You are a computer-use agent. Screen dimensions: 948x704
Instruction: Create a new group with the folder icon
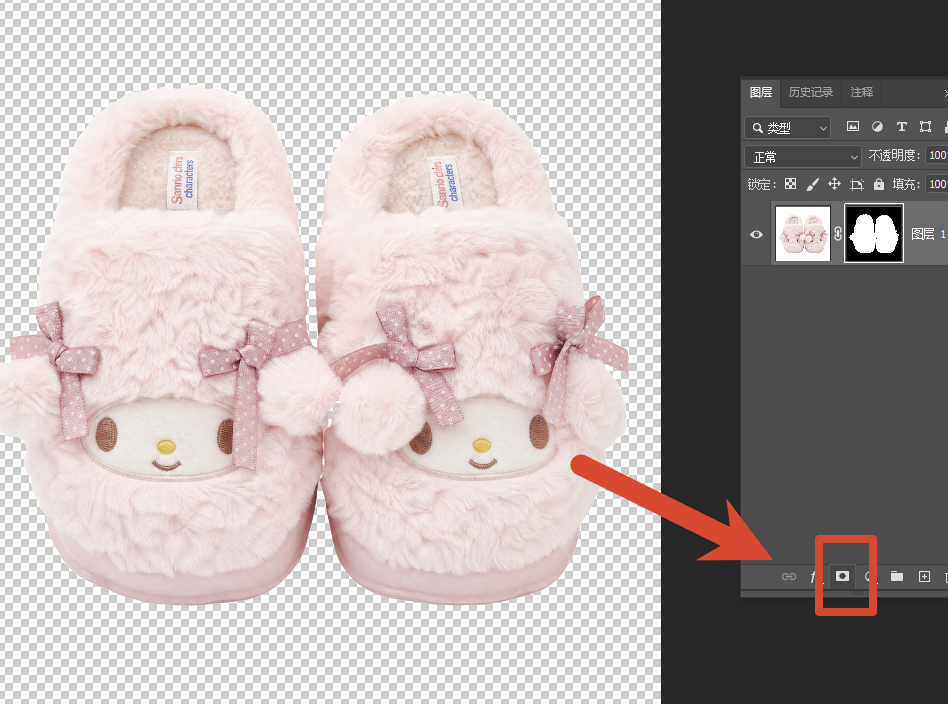[897, 576]
